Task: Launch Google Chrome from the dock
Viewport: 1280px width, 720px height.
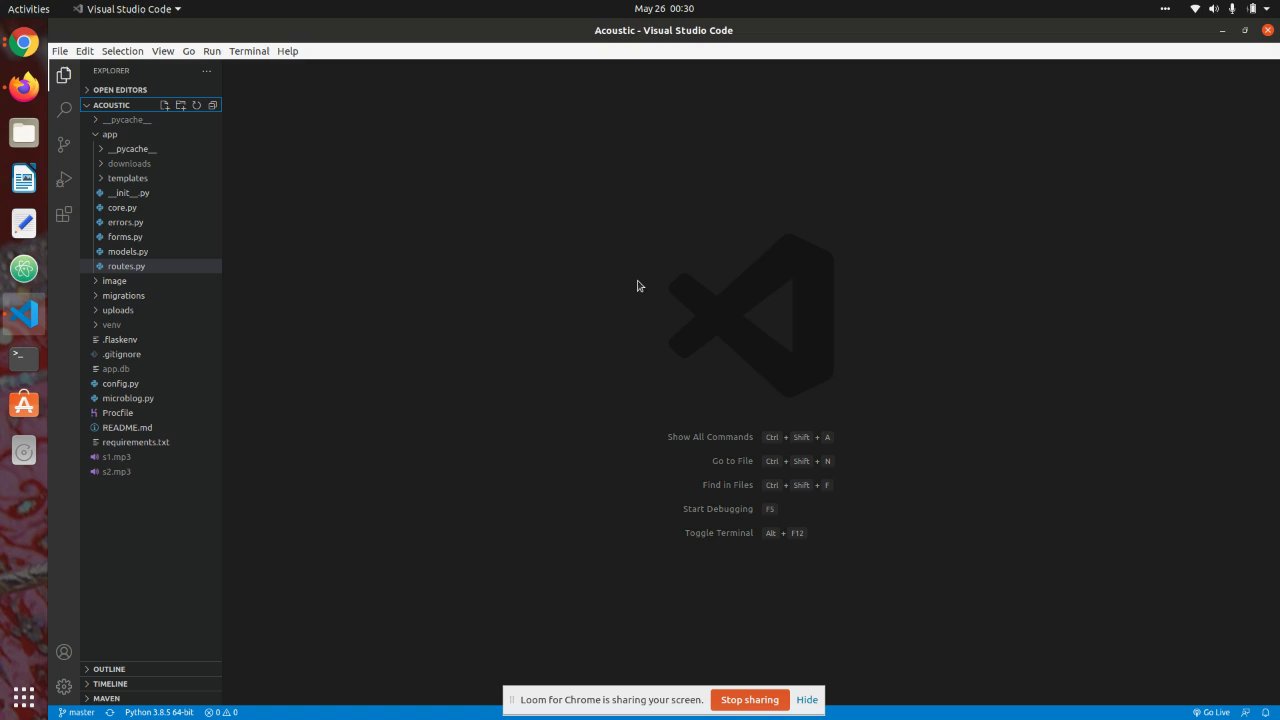Action: [24, 43]
